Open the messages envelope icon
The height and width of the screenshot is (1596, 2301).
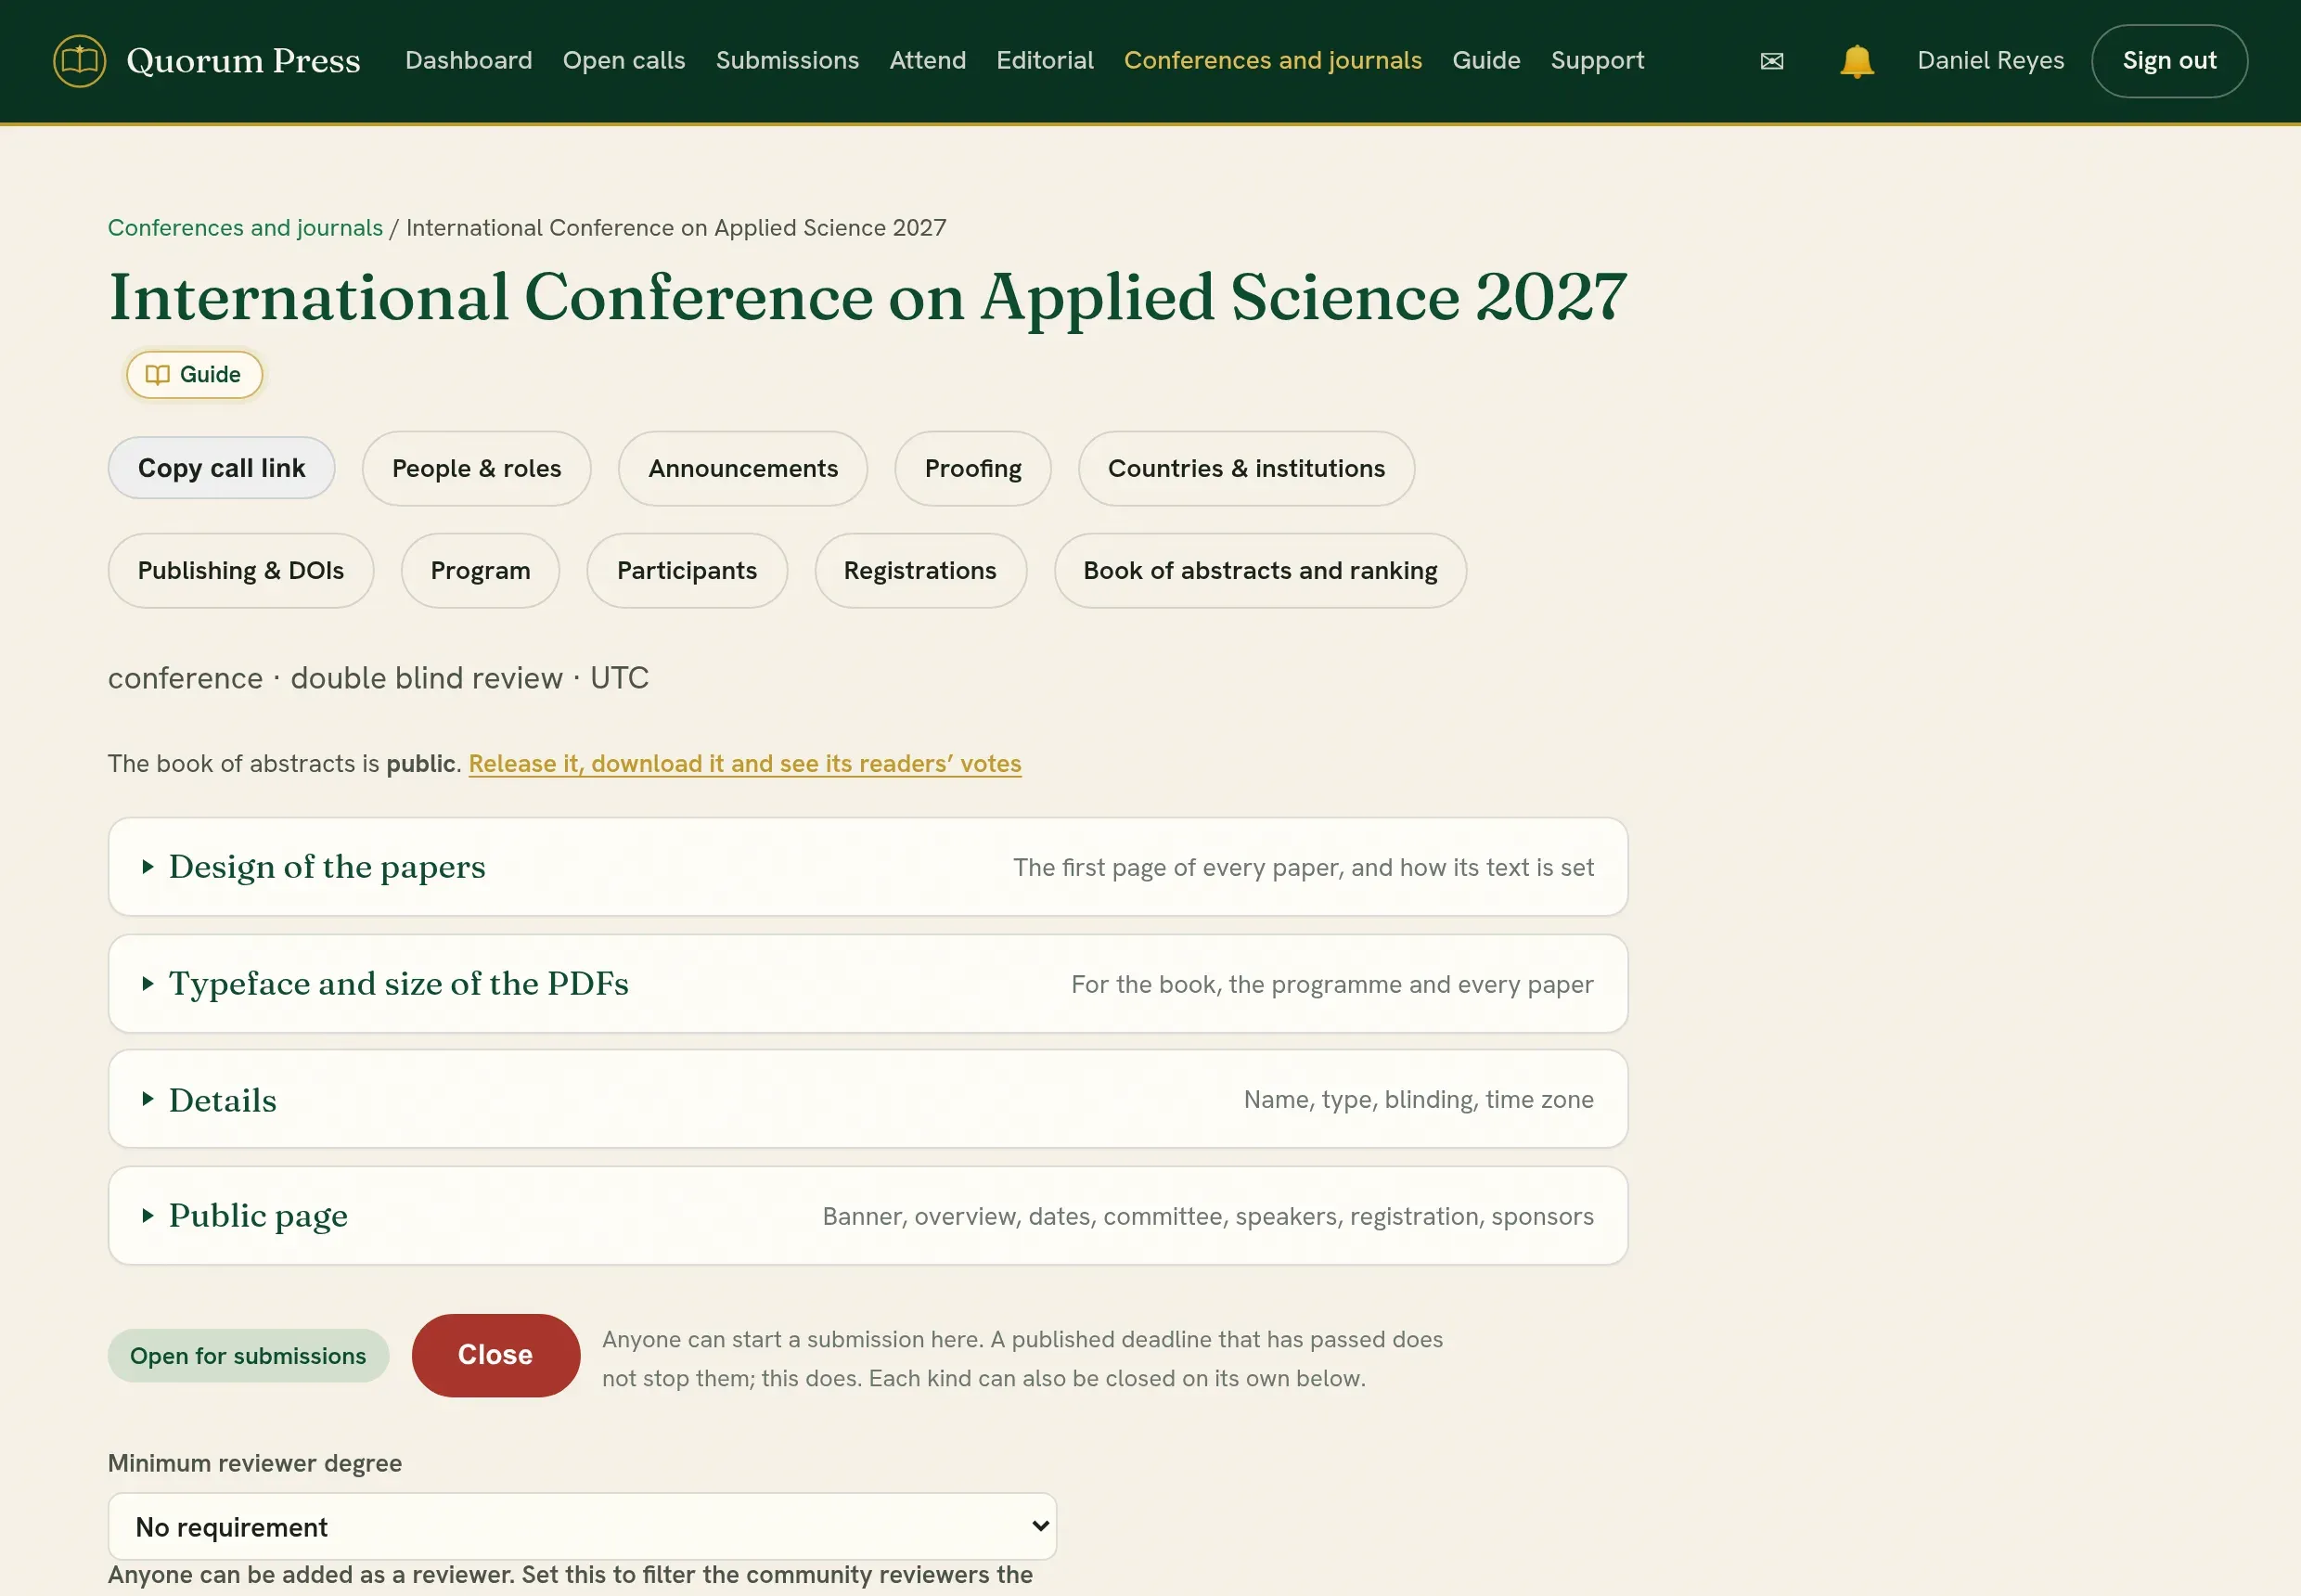pyautogui.click(x=1771, y=61)
